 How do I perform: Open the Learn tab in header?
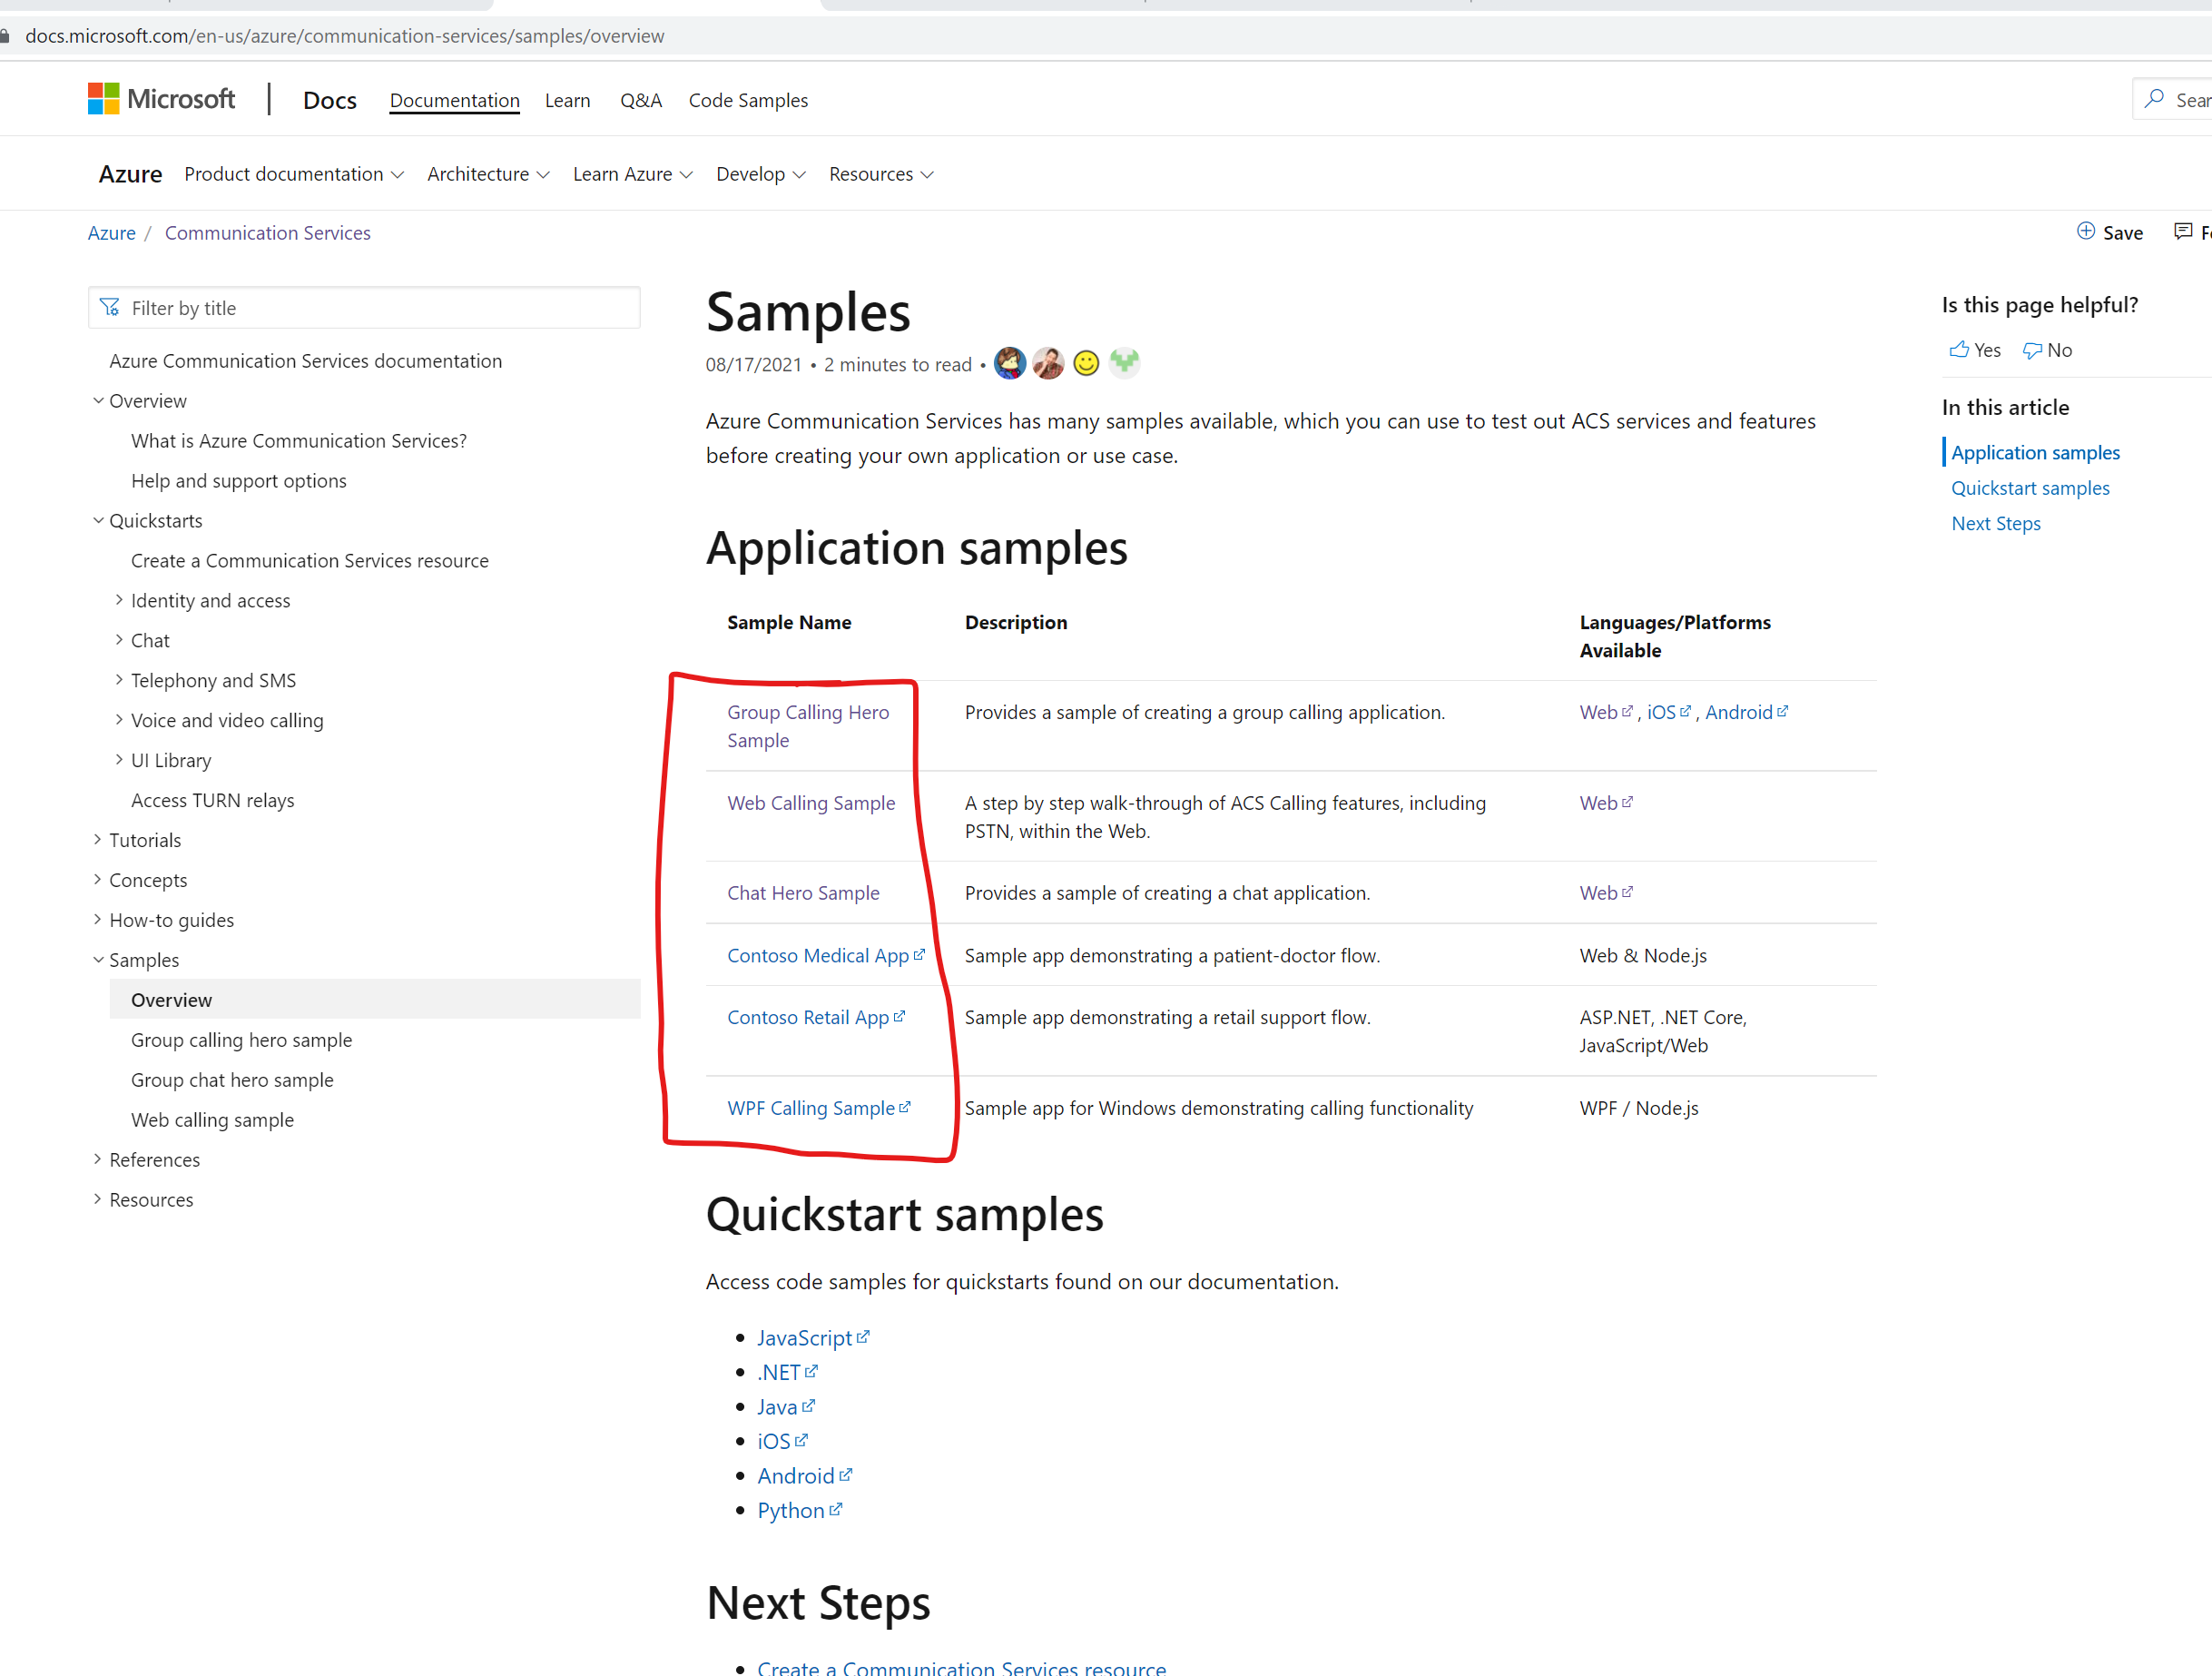[567, 100]
